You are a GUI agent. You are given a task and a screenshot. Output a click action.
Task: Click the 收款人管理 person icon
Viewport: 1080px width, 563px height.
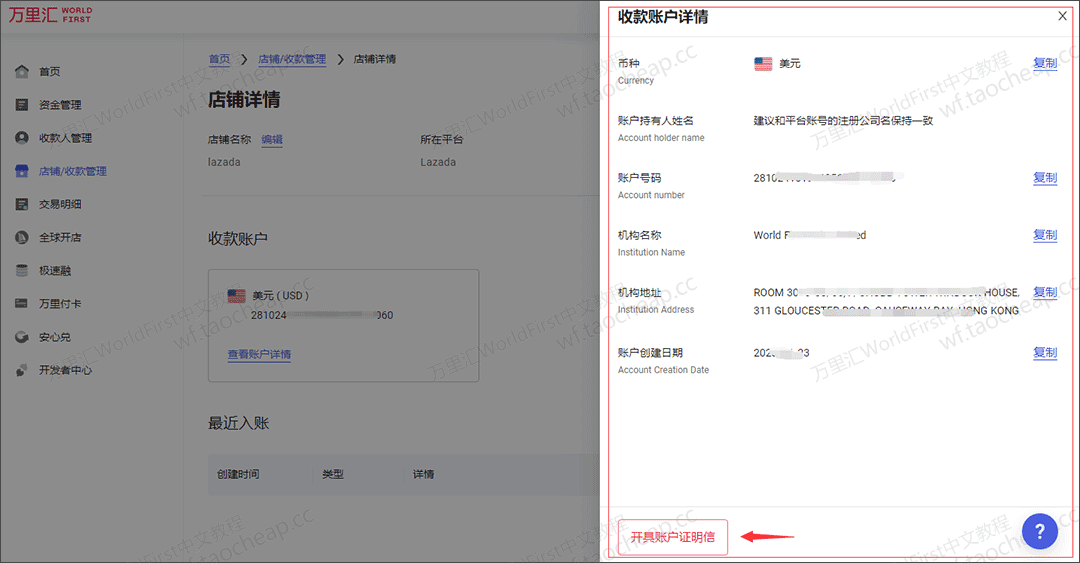pyautogui.click(x=22, y=138)
